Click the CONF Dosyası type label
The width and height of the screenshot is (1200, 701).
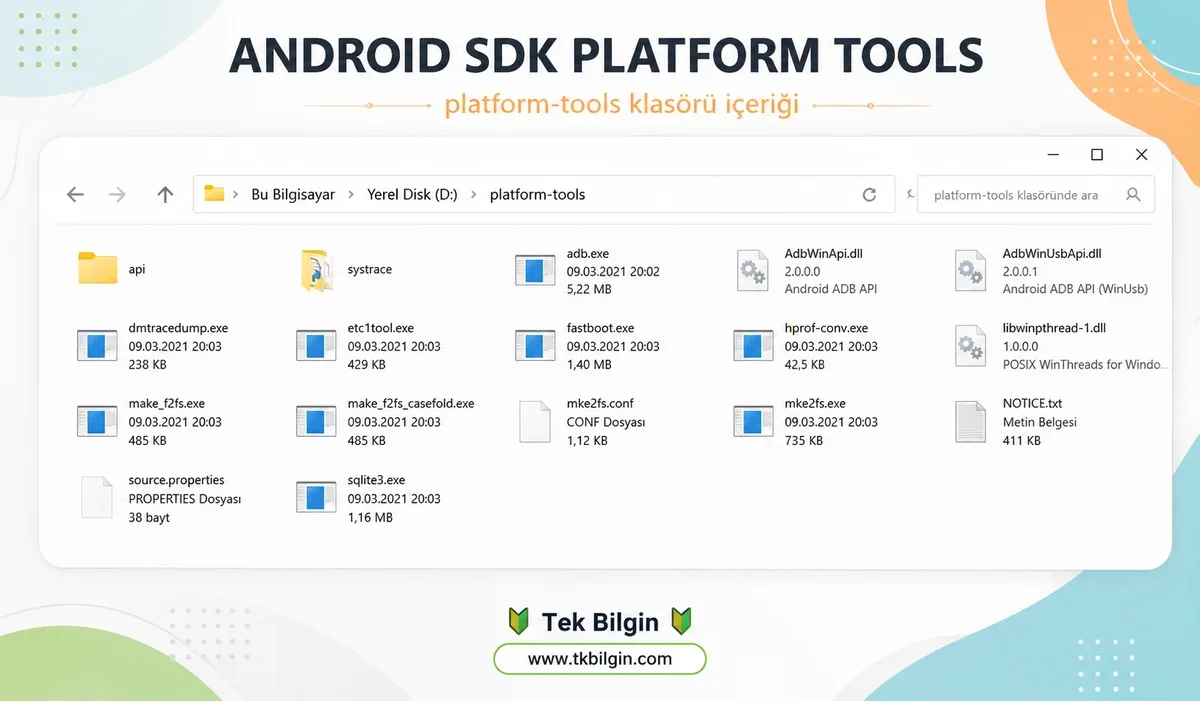click(606, 422)
